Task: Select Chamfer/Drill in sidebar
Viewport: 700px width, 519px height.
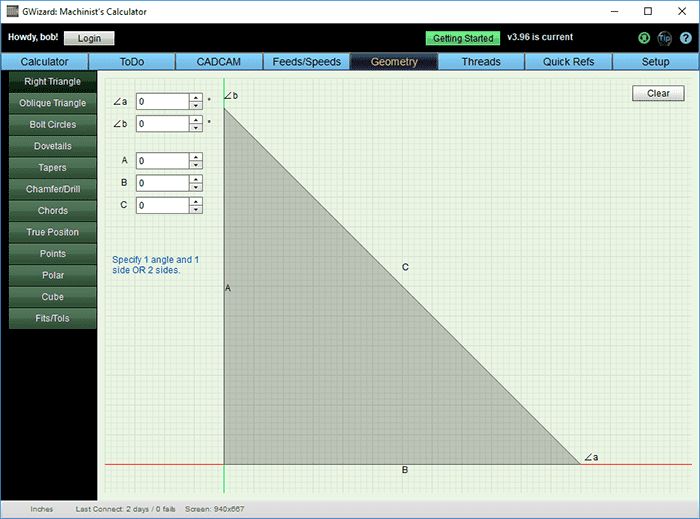Action: click(53, 189)
